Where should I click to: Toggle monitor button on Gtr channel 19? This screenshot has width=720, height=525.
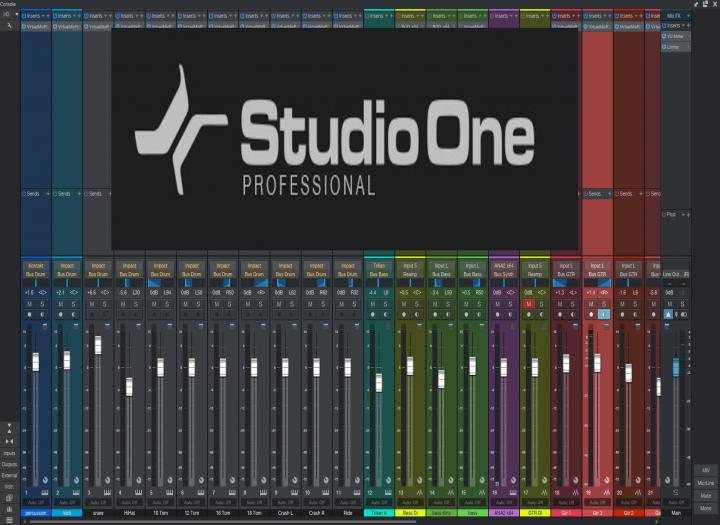pos(604,315)
